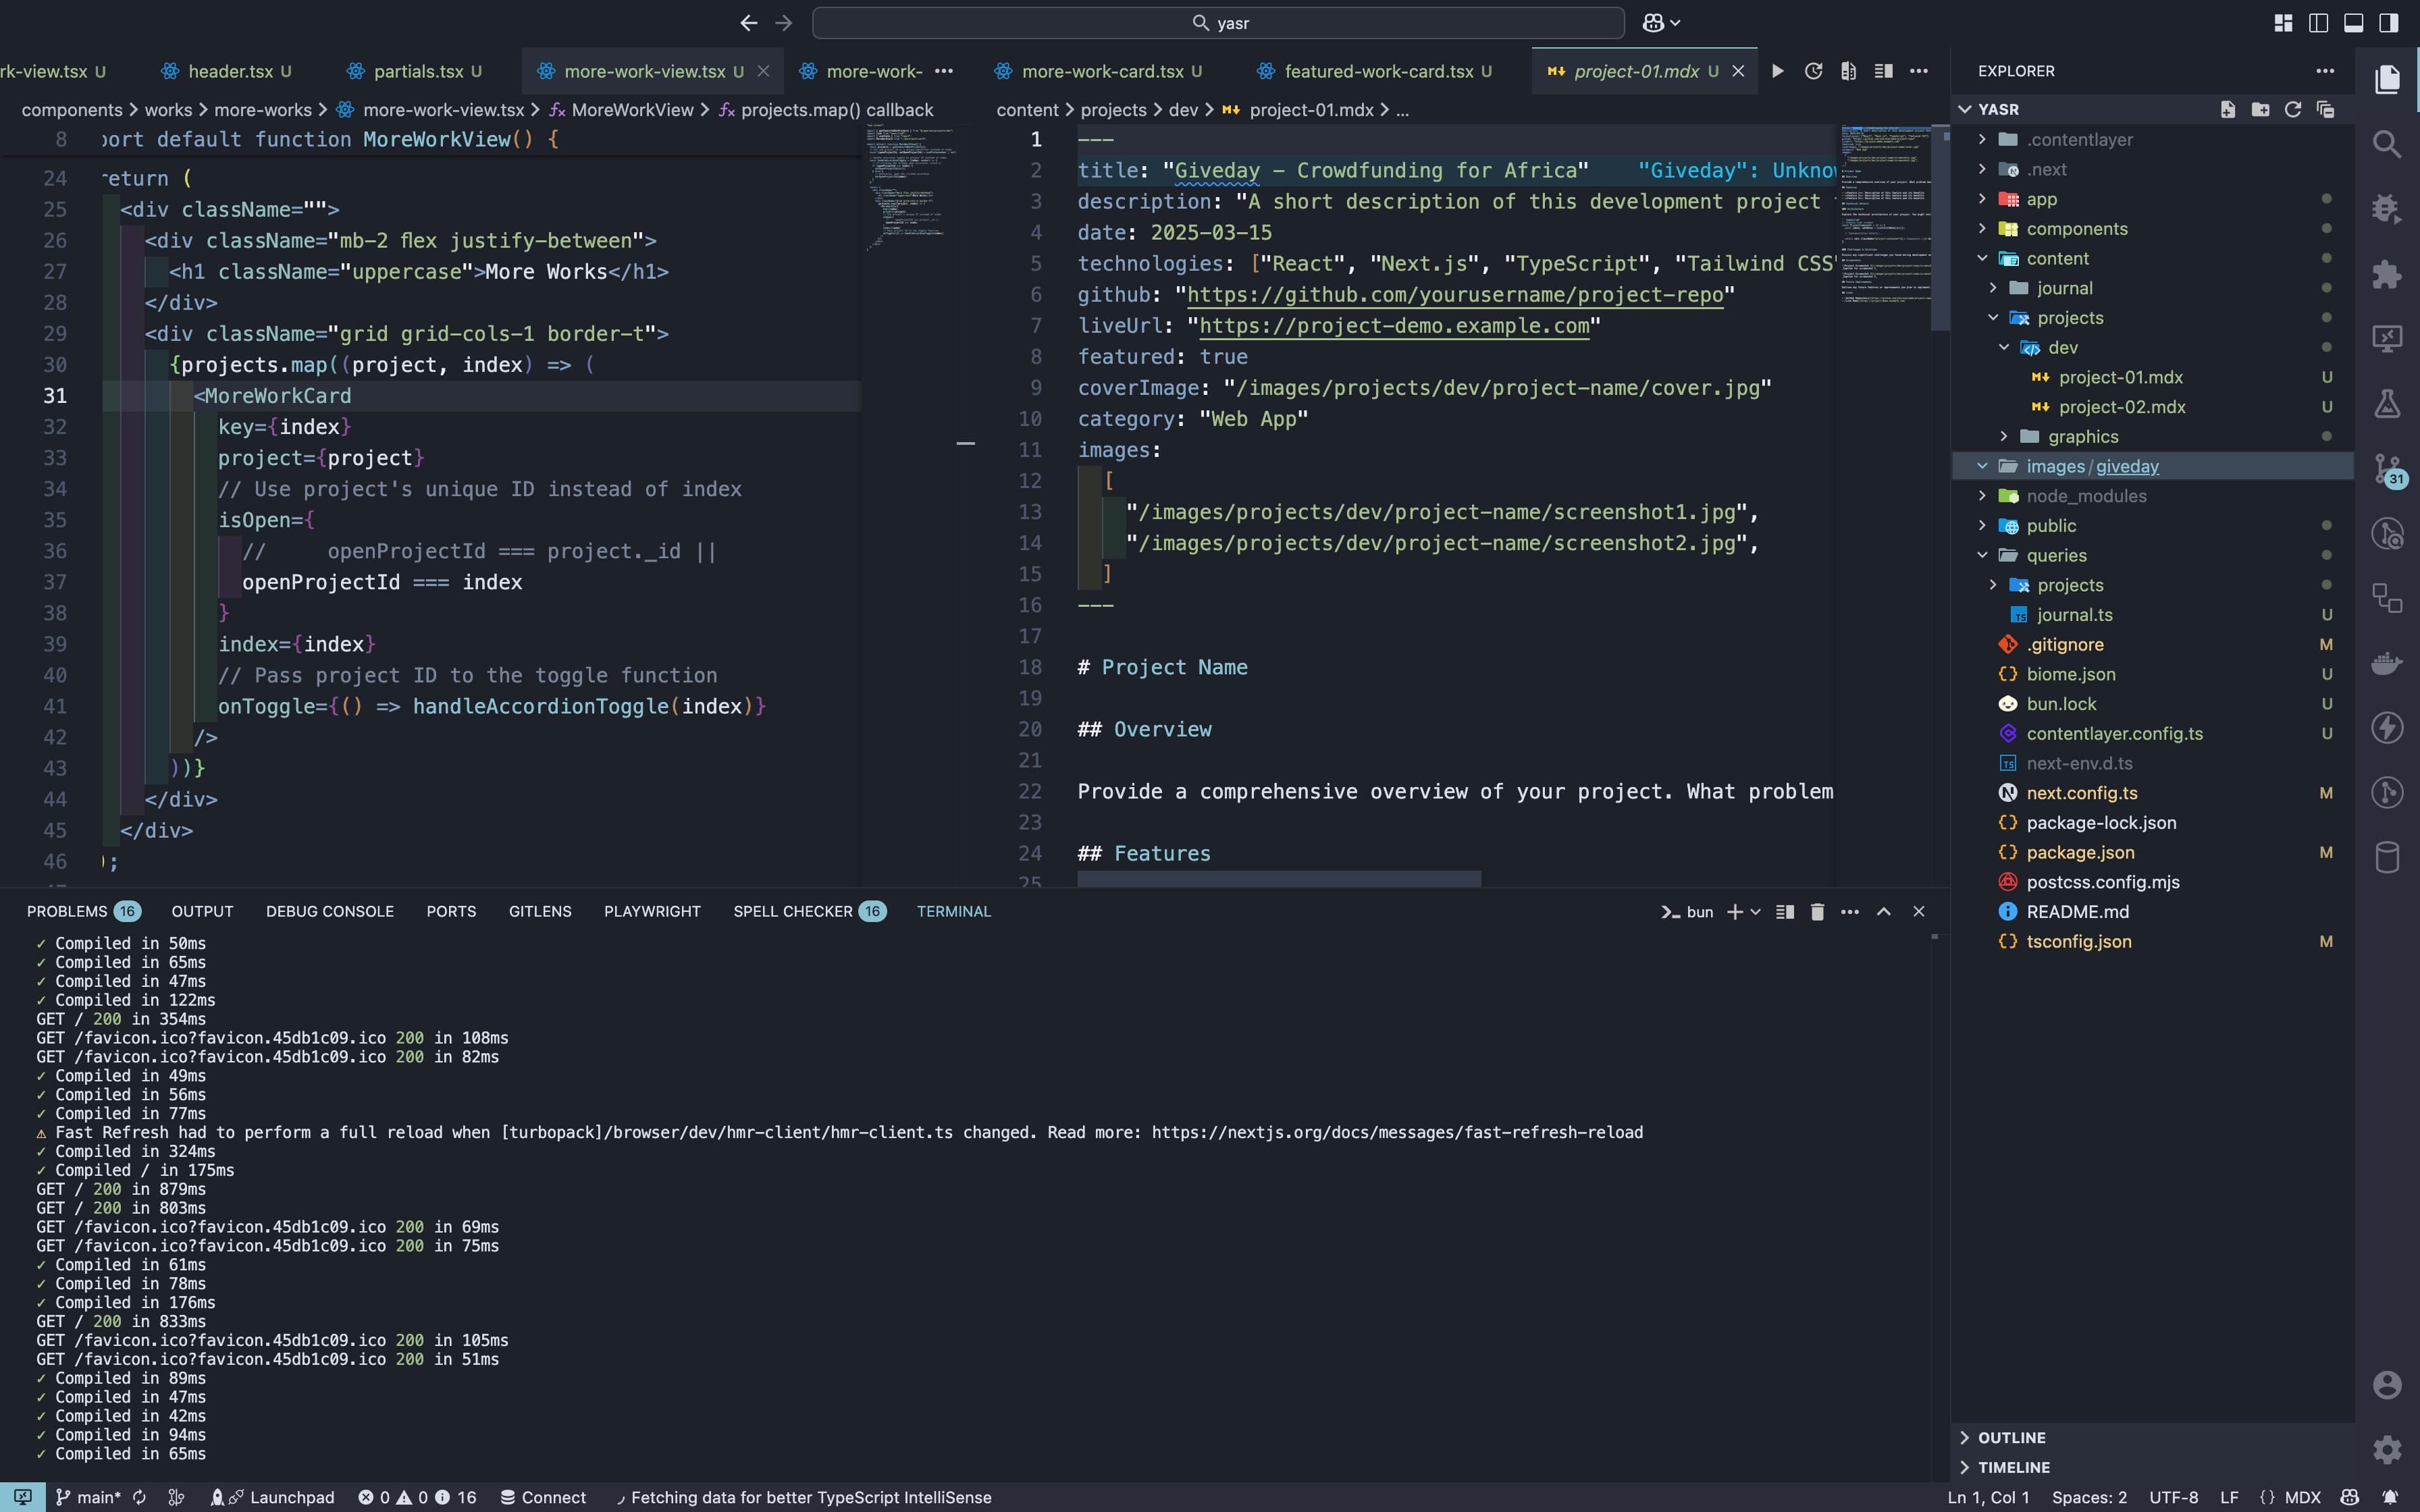
Task: Open the Search view in activity bar
Action: tap(2387, 144)
